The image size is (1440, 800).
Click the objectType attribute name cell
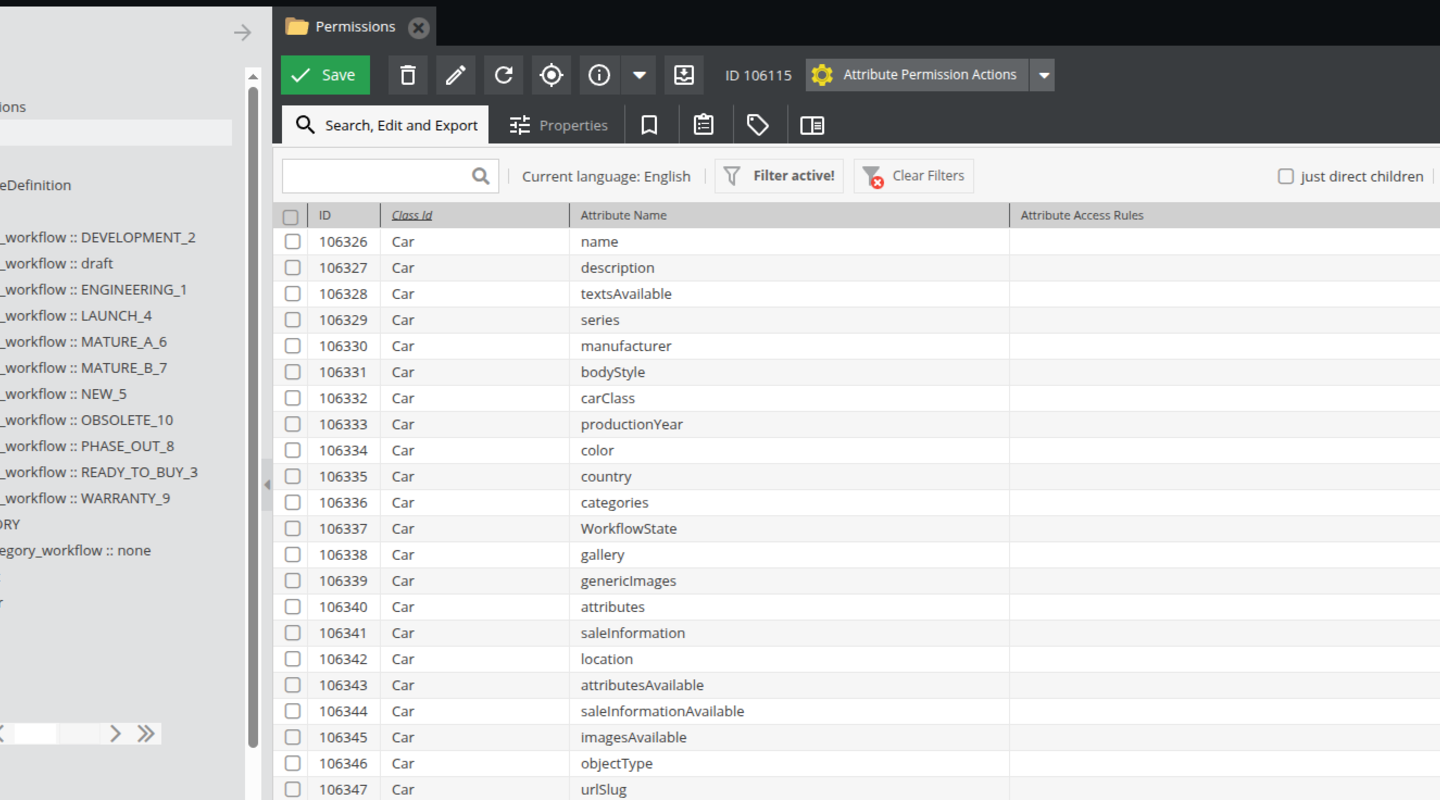coord(789,763)
